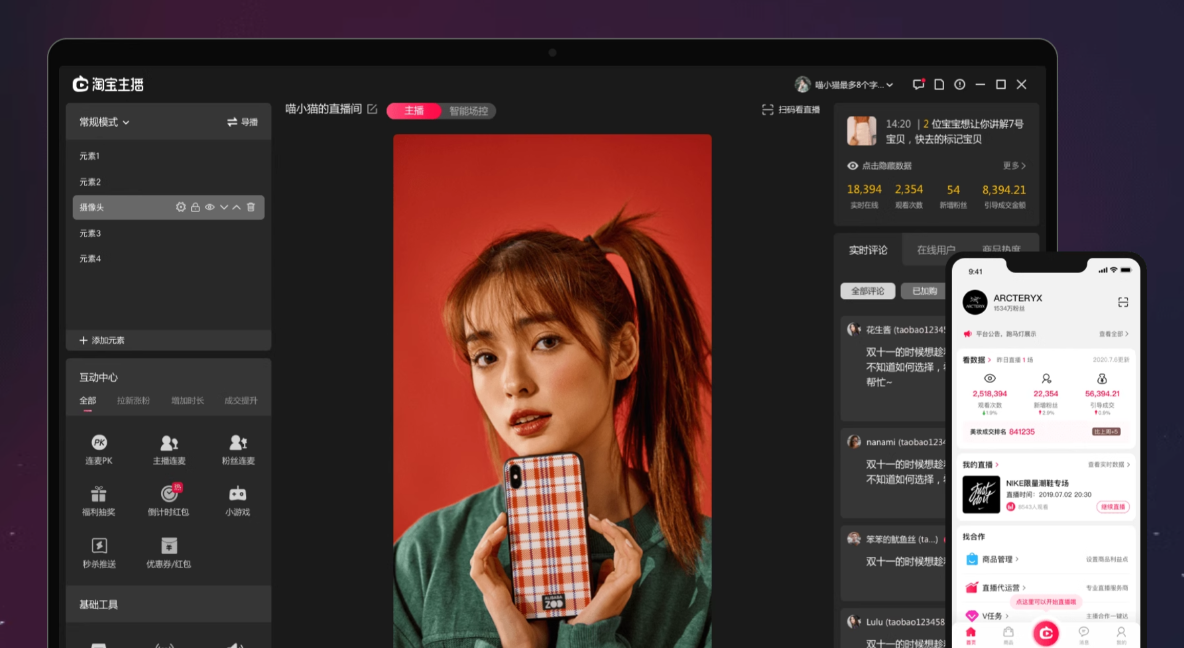Image resolution: width=1184 pixels, height=648 pixels.
Task: Select 成交提升 tab in 互动中心
Action: click(241, 400)
